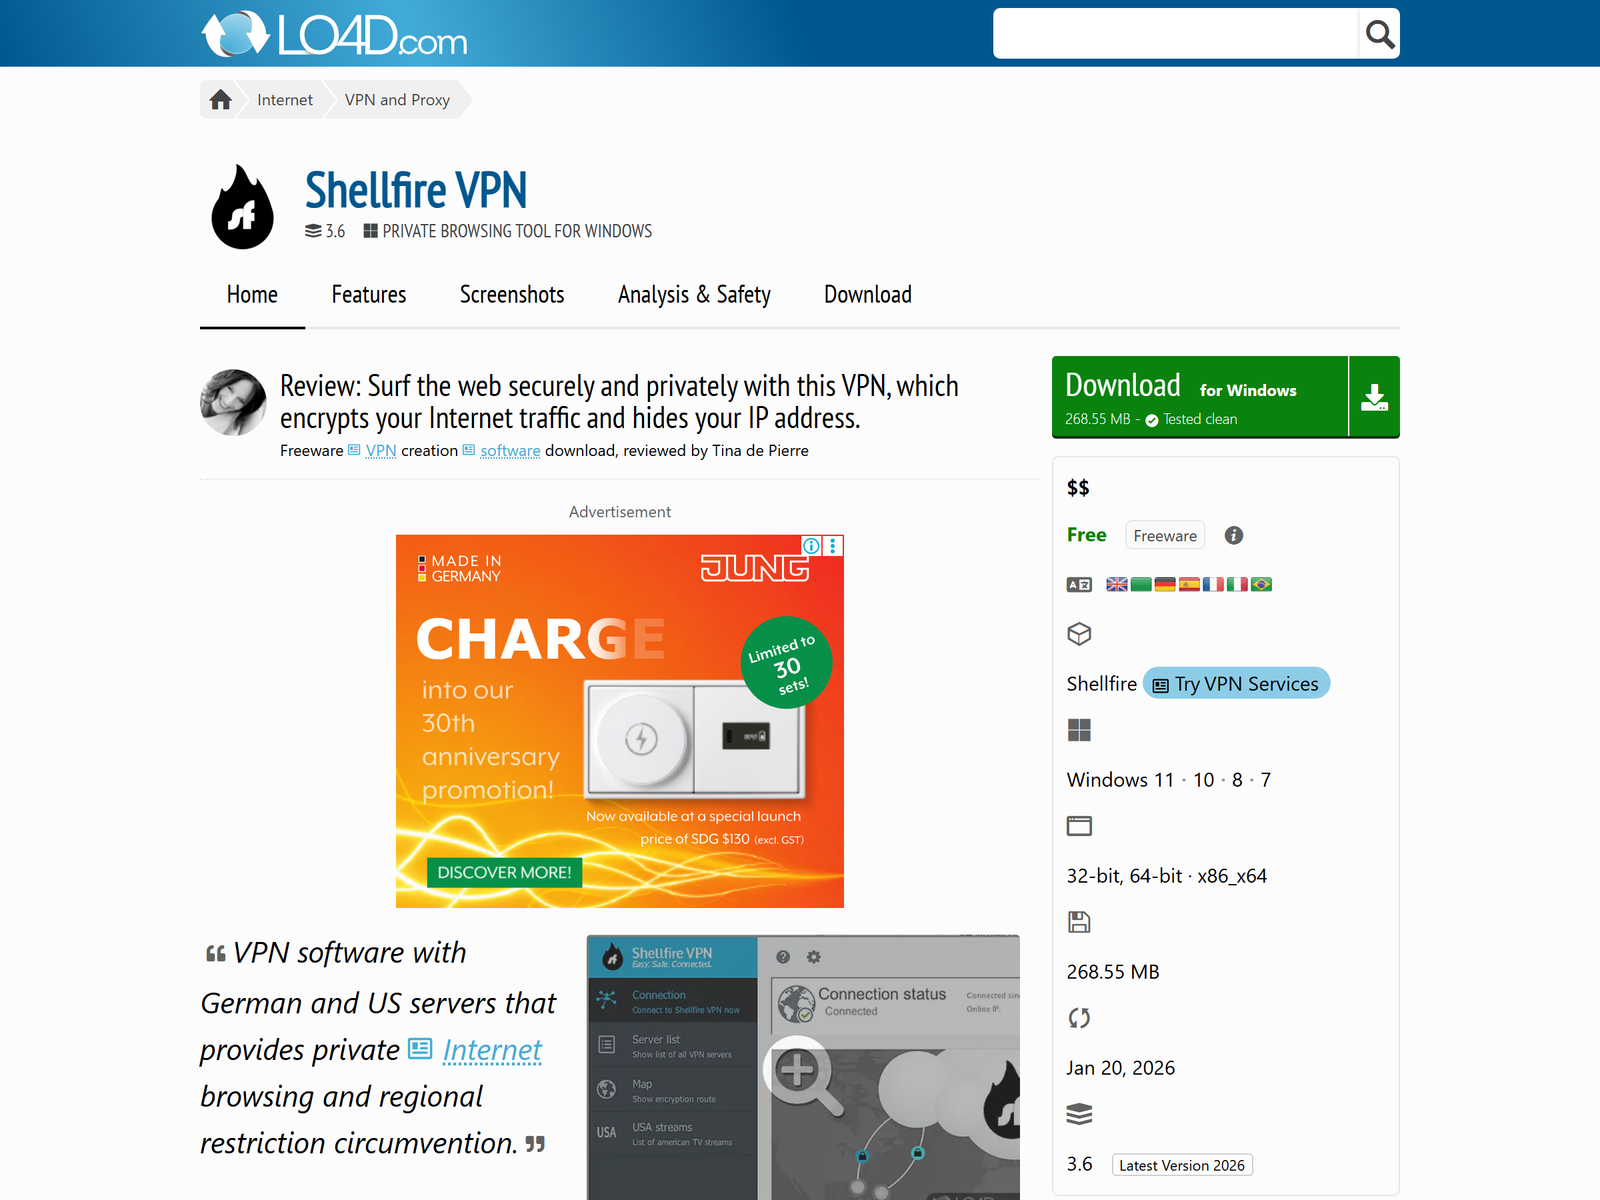Screen dimensions: 1600x1200
Task: Click the Italian flag icon
Action: [1237, 584]
